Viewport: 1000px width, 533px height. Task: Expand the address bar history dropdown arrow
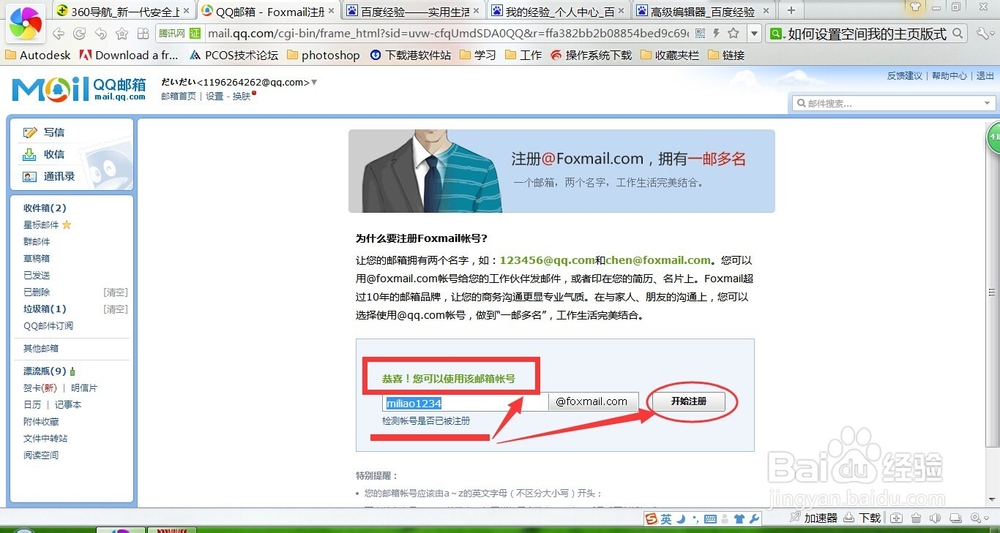754,34
